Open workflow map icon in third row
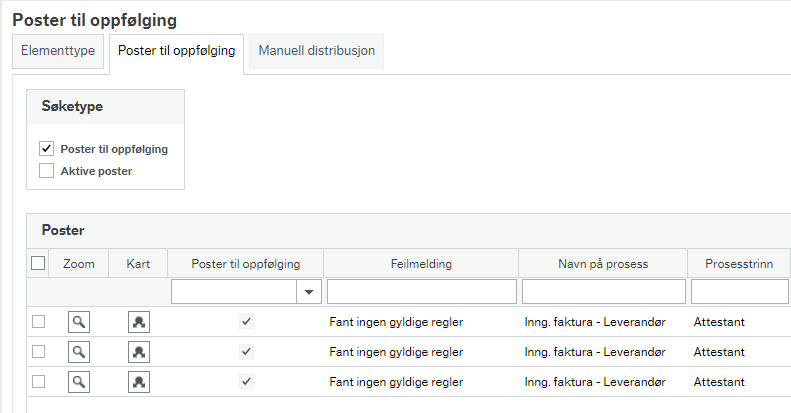This screenshot has width=791, height=413. pos(139,382)
